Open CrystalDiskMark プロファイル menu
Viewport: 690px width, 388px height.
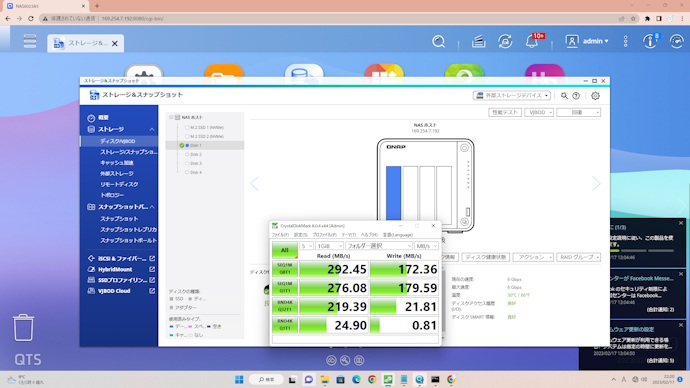click(324, 235)
